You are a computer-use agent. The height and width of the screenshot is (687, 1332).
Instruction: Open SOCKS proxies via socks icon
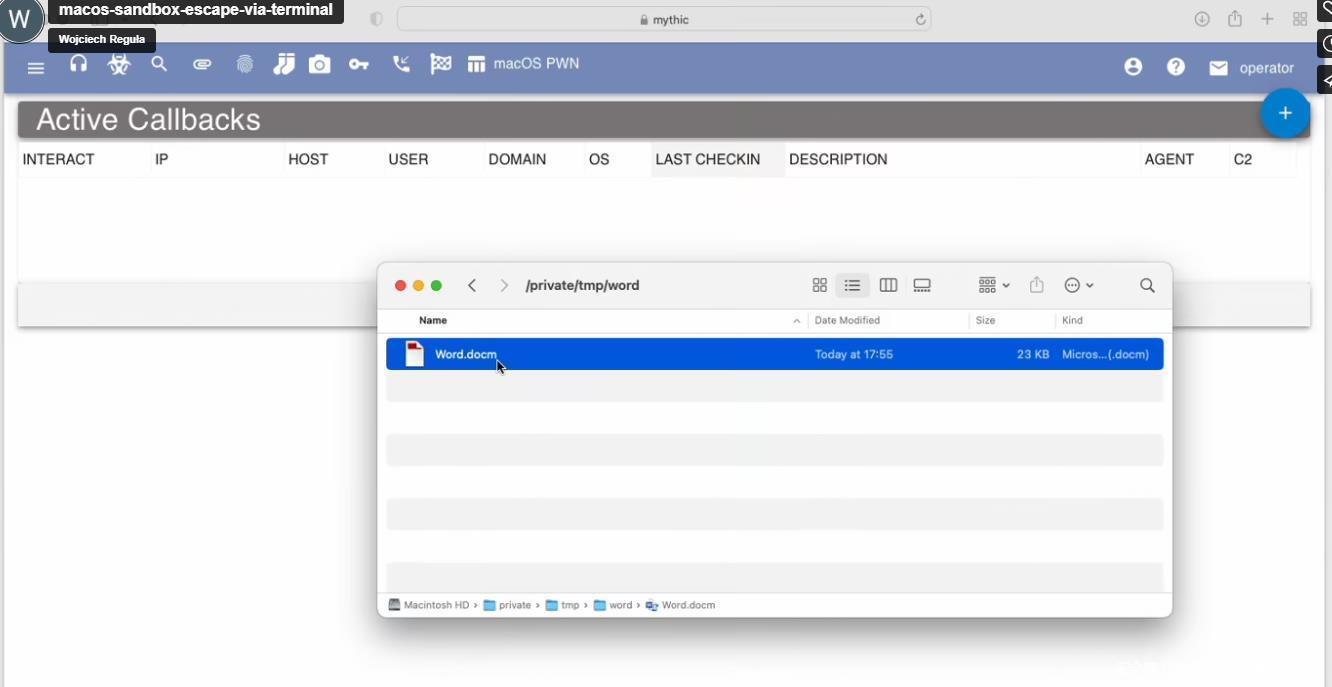[x=284, y=64]
